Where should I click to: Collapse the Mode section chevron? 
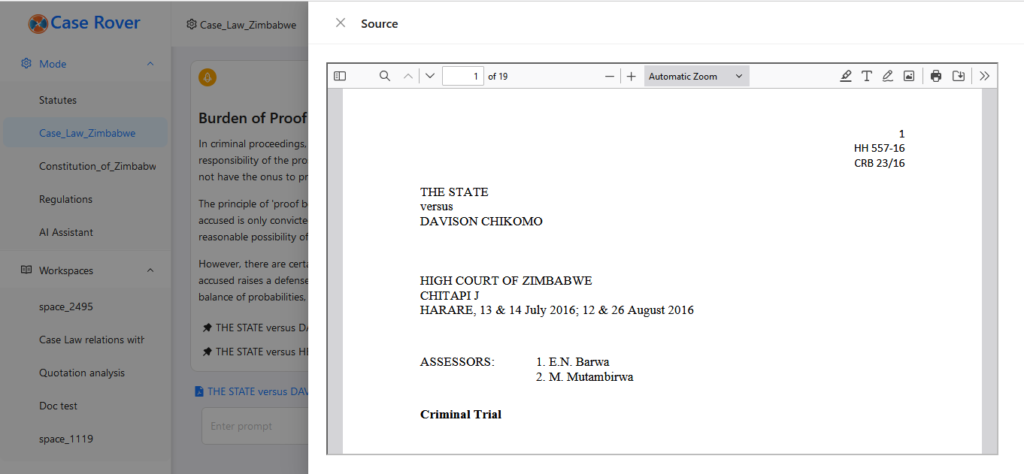tap(151, 64)
